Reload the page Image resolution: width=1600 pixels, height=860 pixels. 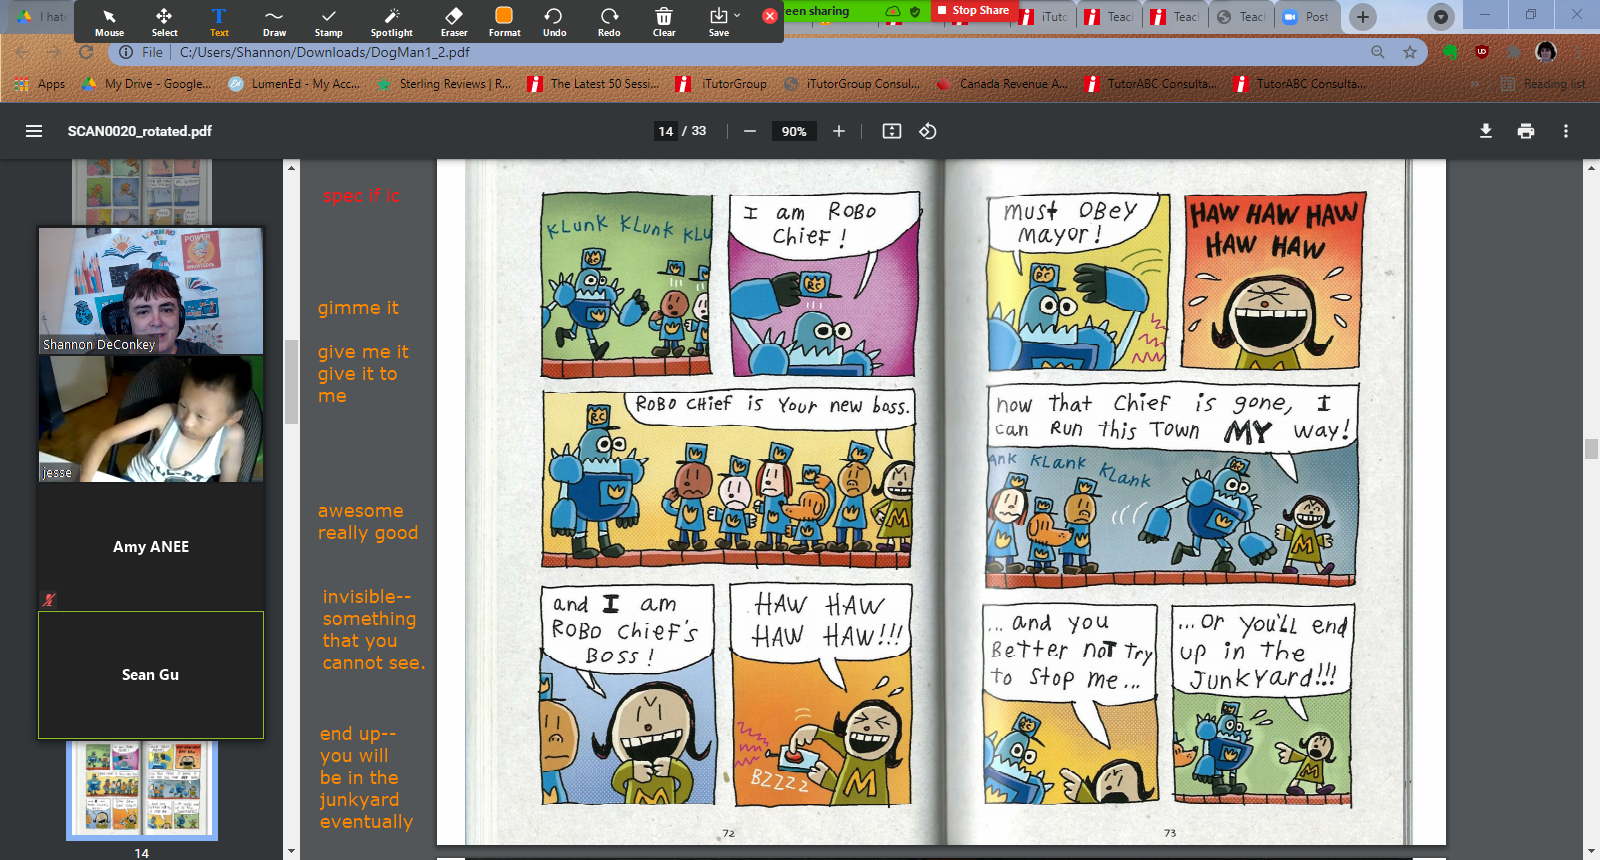pos(86,52)
